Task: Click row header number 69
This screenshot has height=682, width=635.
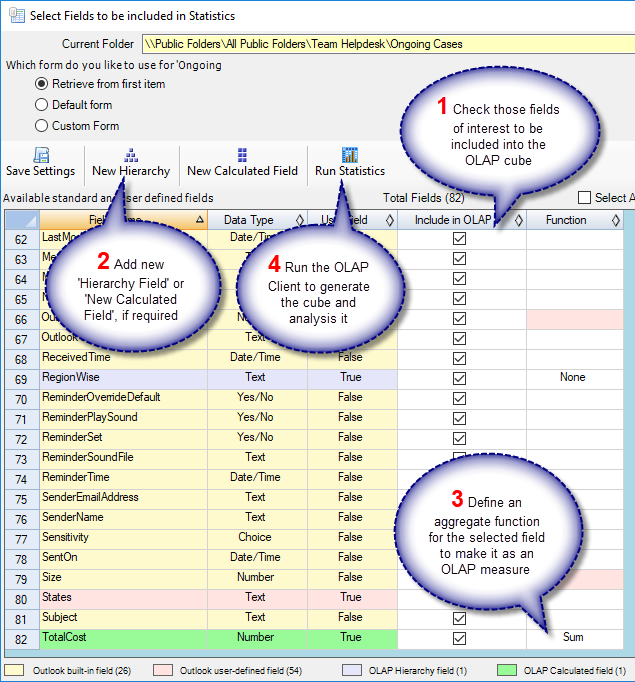Action: (20, 378)
